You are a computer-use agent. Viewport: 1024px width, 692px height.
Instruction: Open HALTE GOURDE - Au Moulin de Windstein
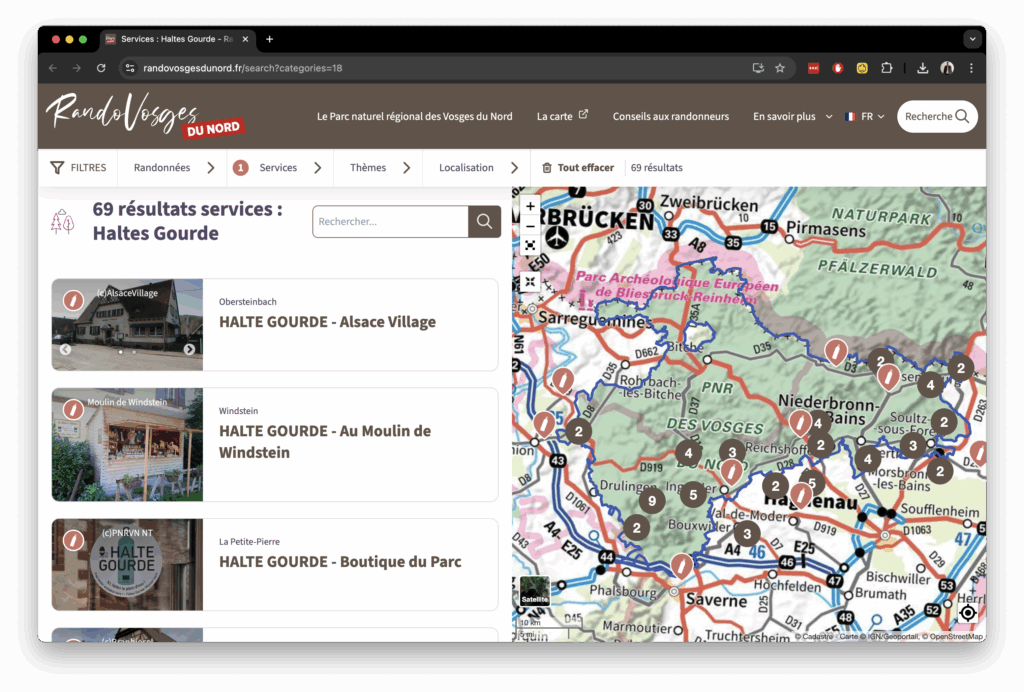tap(325, 441)
